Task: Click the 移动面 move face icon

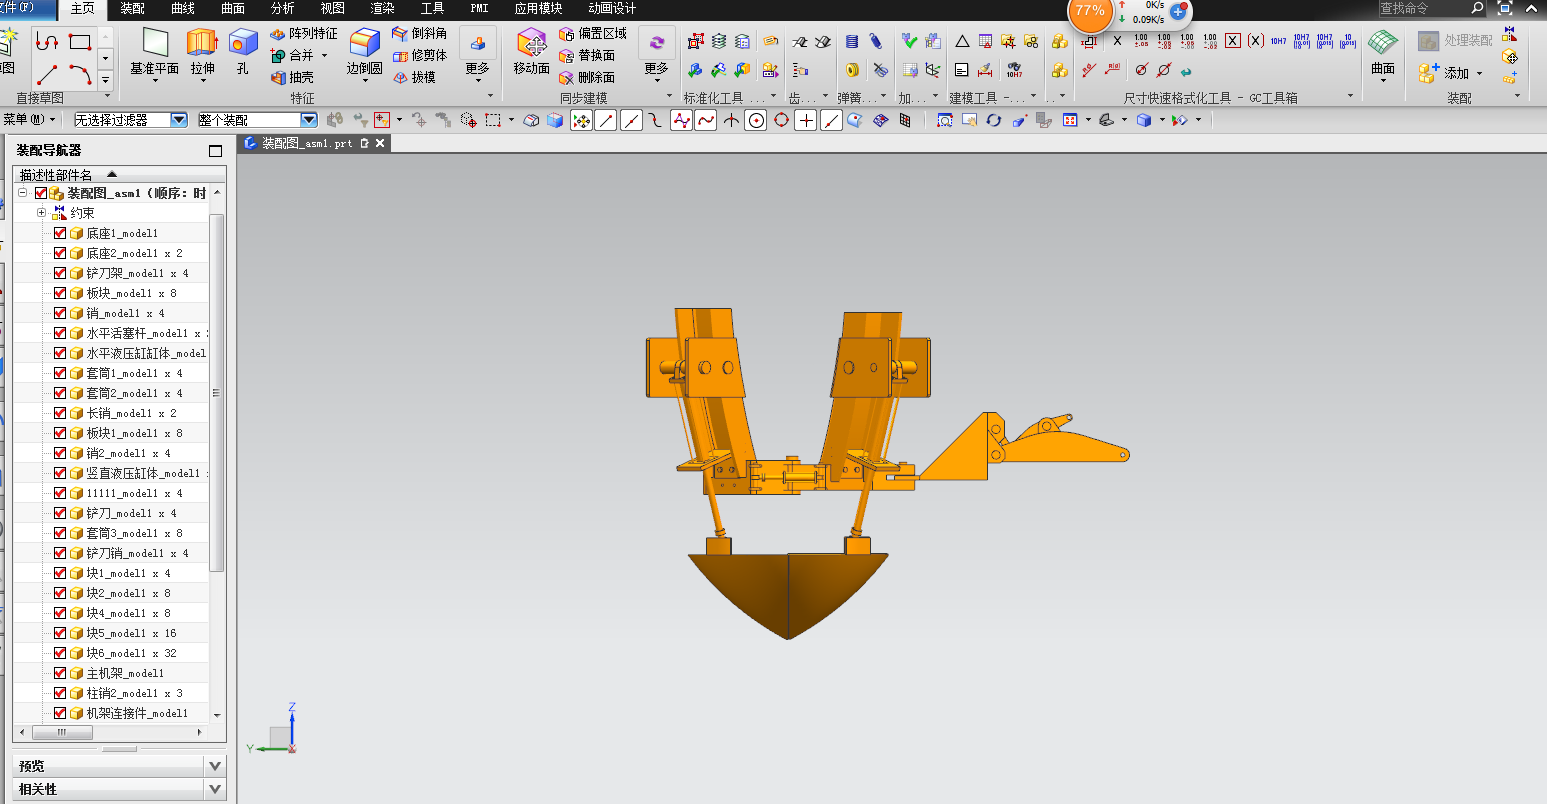Action: [531, 42]
